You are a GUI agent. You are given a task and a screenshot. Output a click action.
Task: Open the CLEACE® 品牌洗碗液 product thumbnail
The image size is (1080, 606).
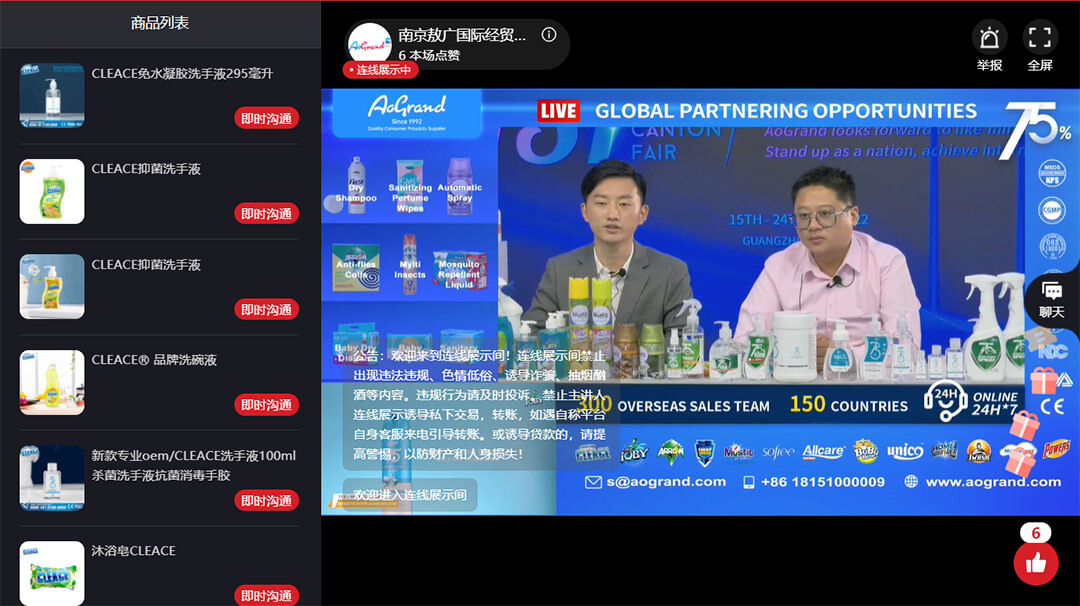tap(52, 382)
